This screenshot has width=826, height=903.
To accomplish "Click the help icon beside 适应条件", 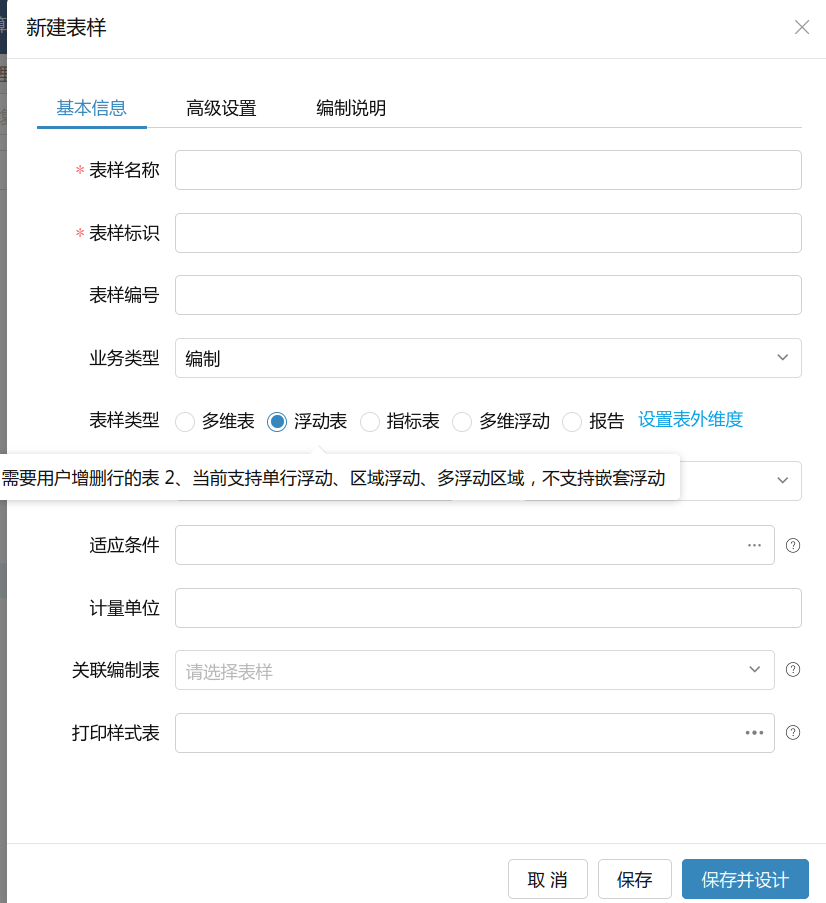I will [x=793, y=545].
